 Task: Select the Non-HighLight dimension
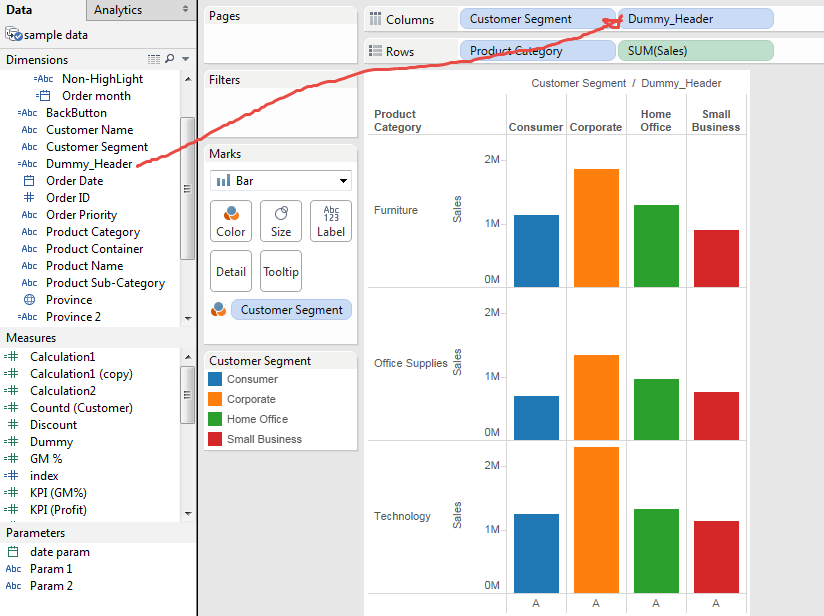102,79
